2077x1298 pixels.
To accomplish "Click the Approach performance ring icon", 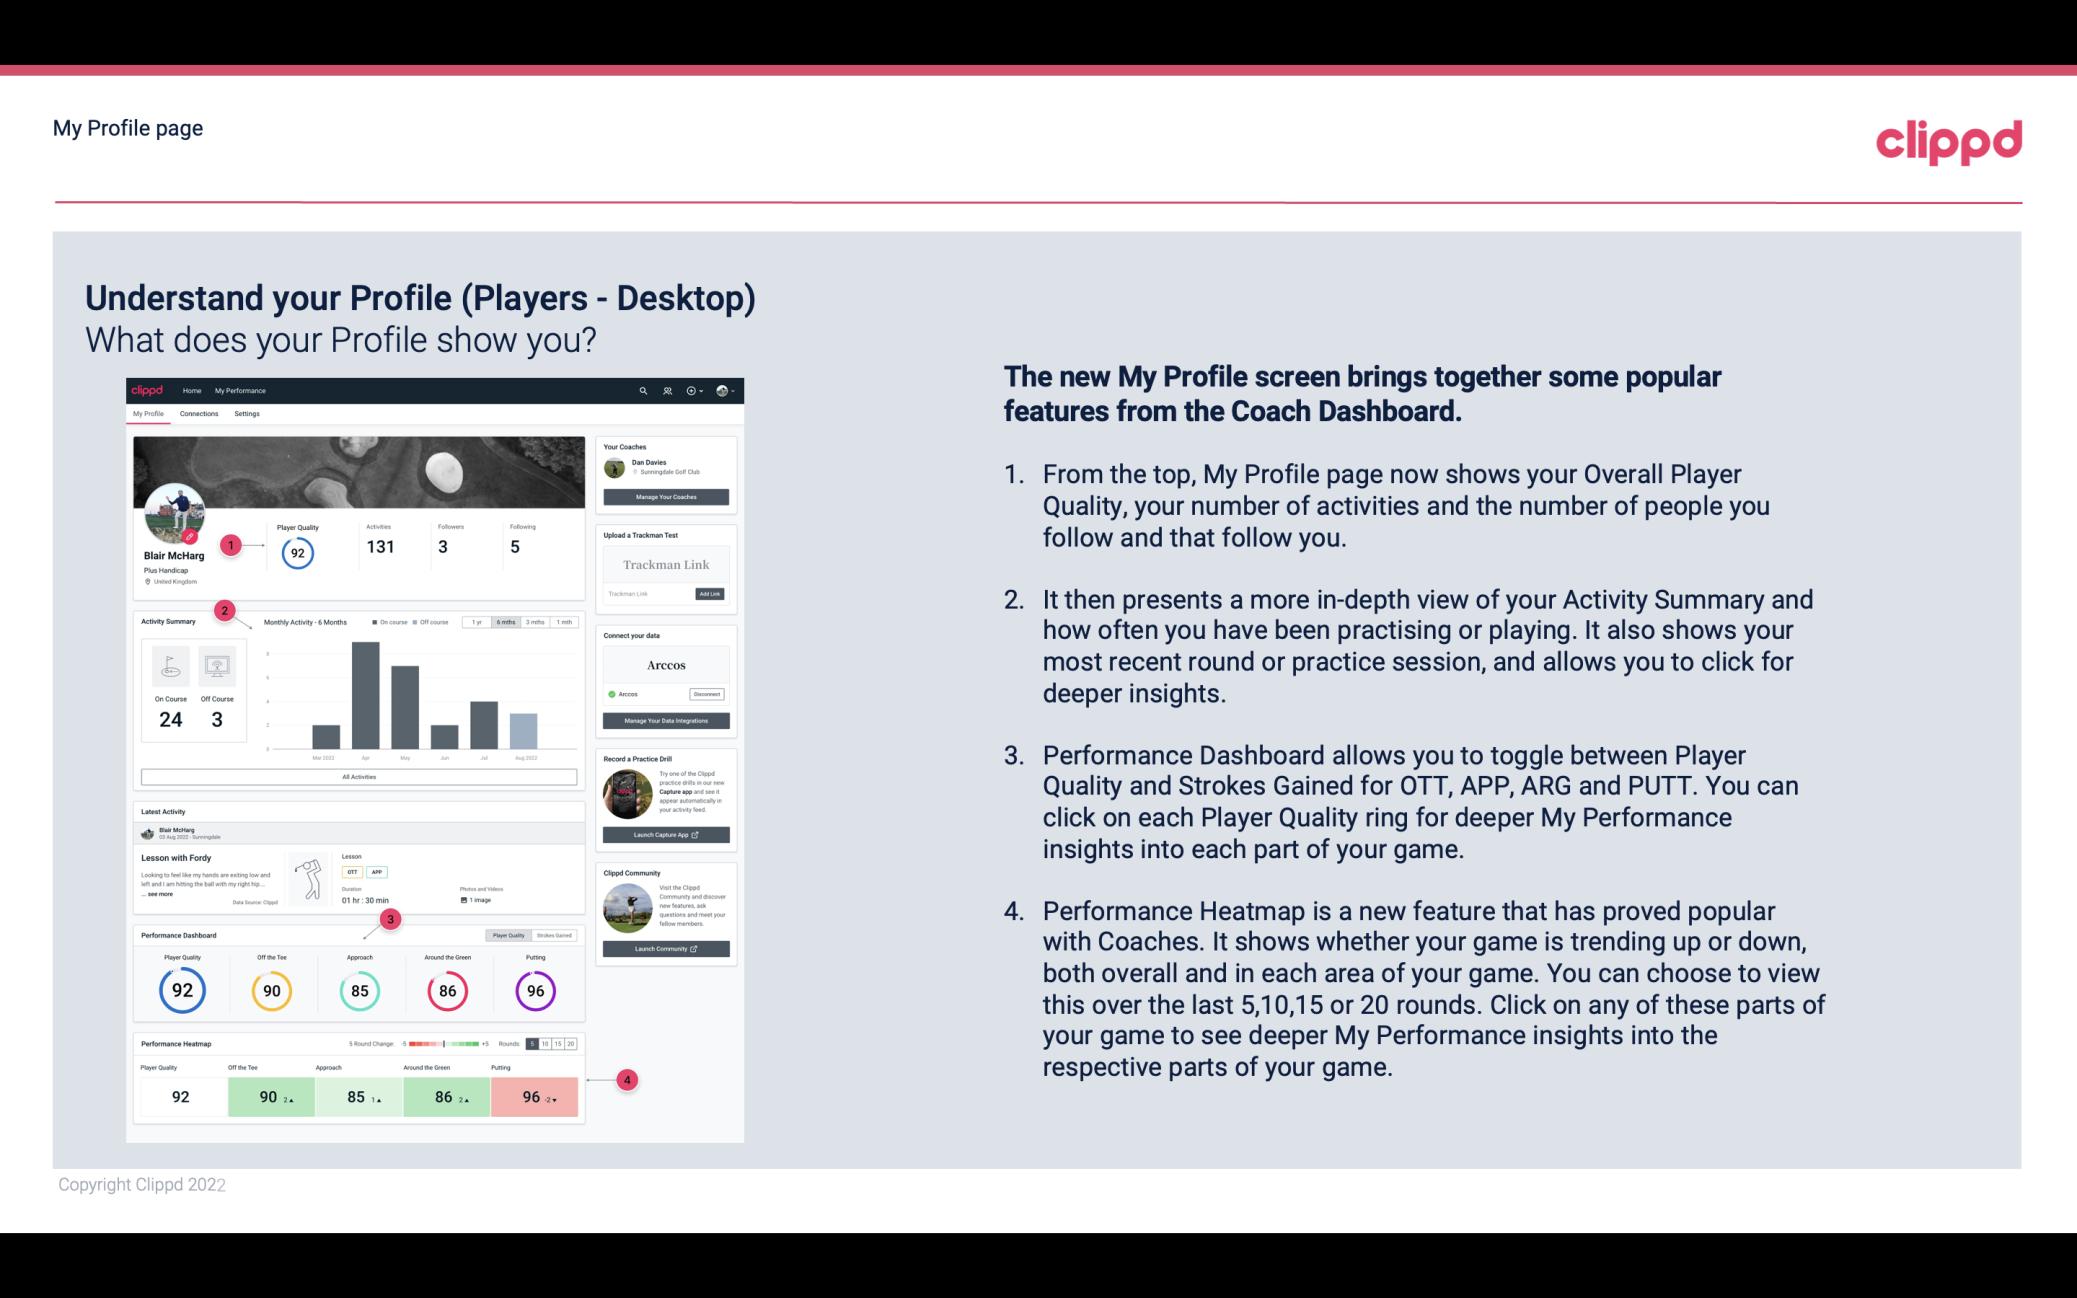I will (357, 988).
